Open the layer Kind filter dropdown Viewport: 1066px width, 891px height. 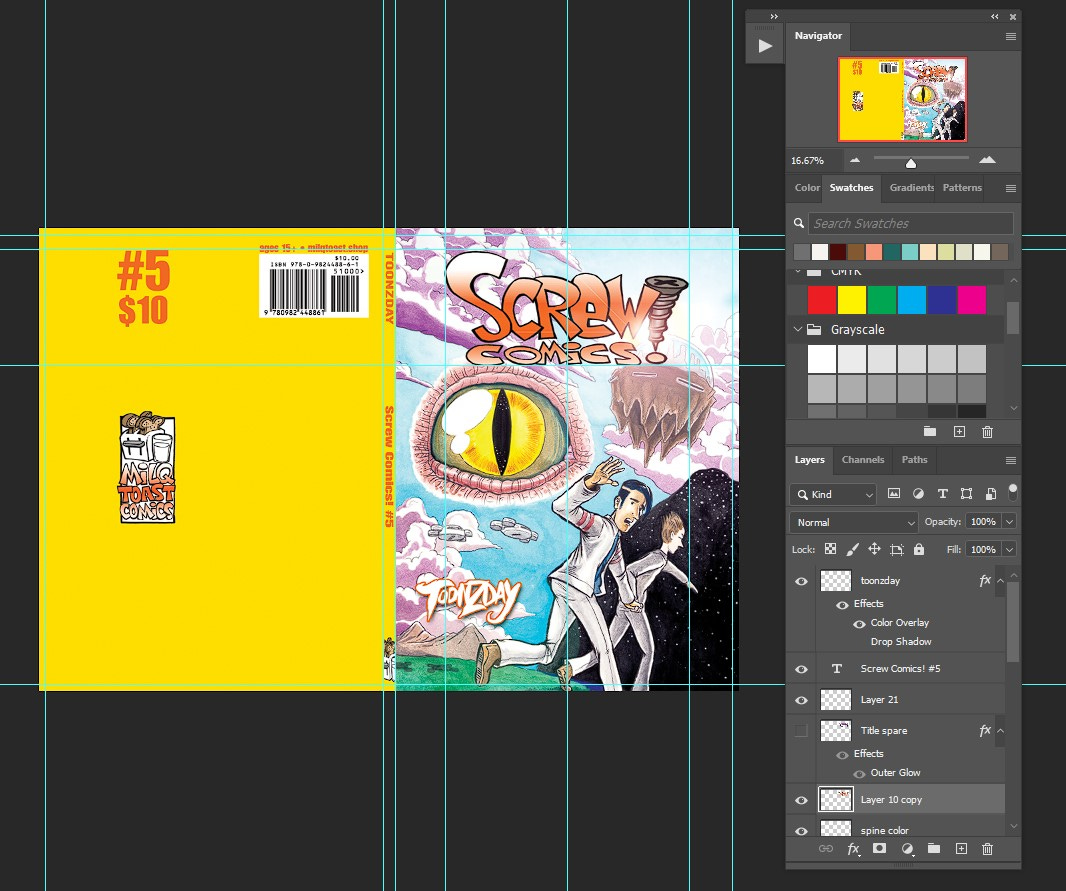pos(833,494)
